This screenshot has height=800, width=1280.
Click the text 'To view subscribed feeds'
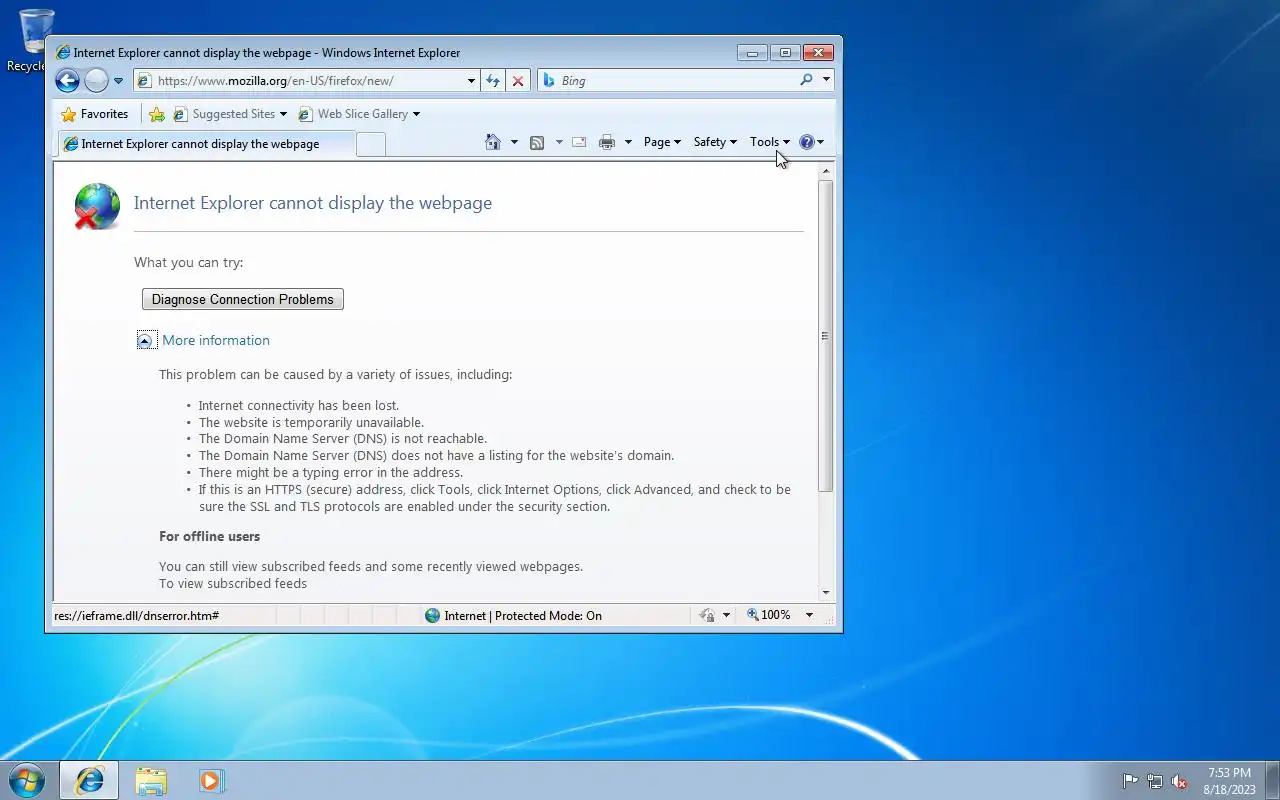pos(233,584)
